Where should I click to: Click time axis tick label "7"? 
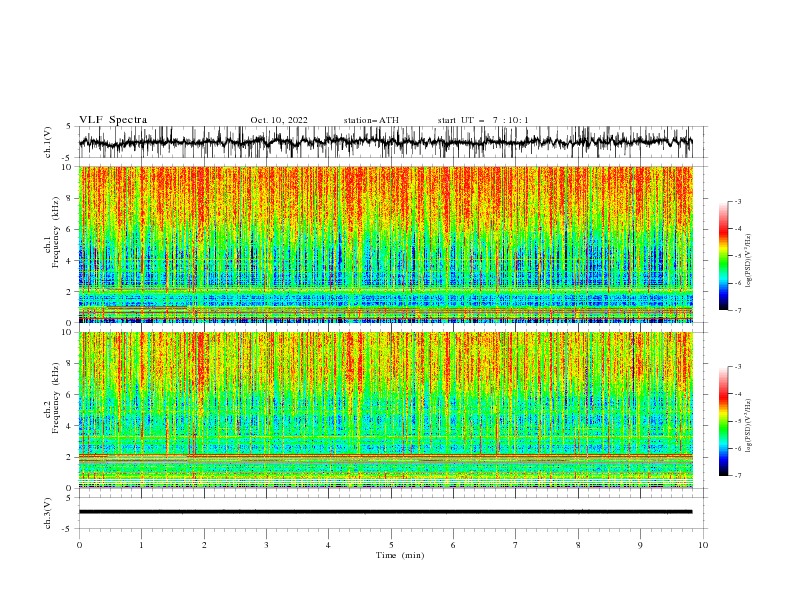tap(516, 545)
